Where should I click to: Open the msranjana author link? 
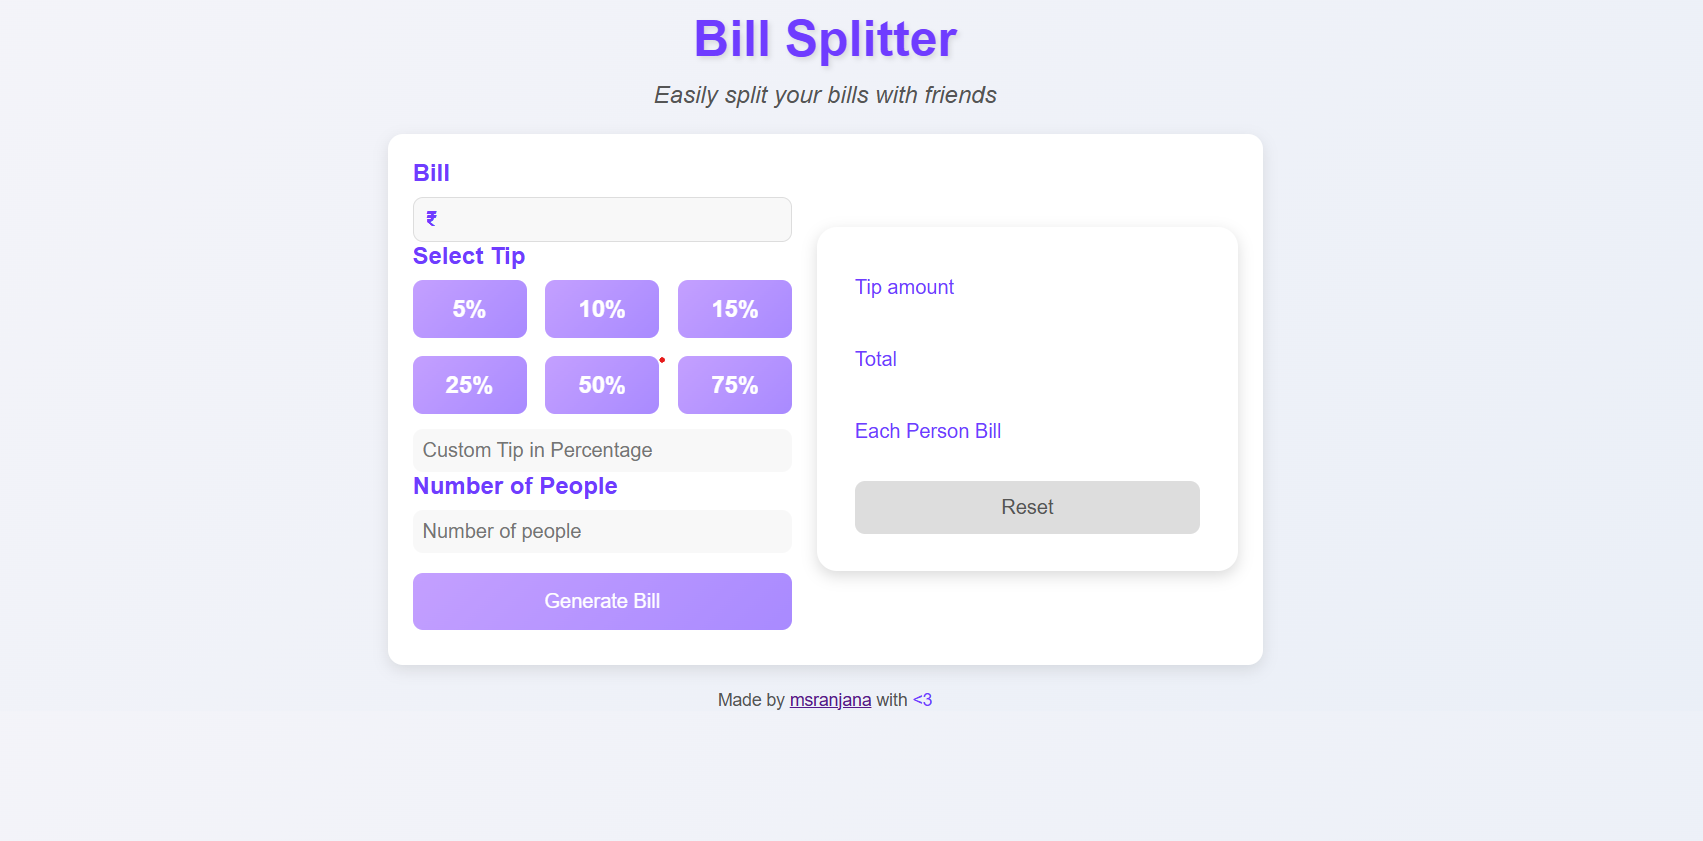pos(830,700)
